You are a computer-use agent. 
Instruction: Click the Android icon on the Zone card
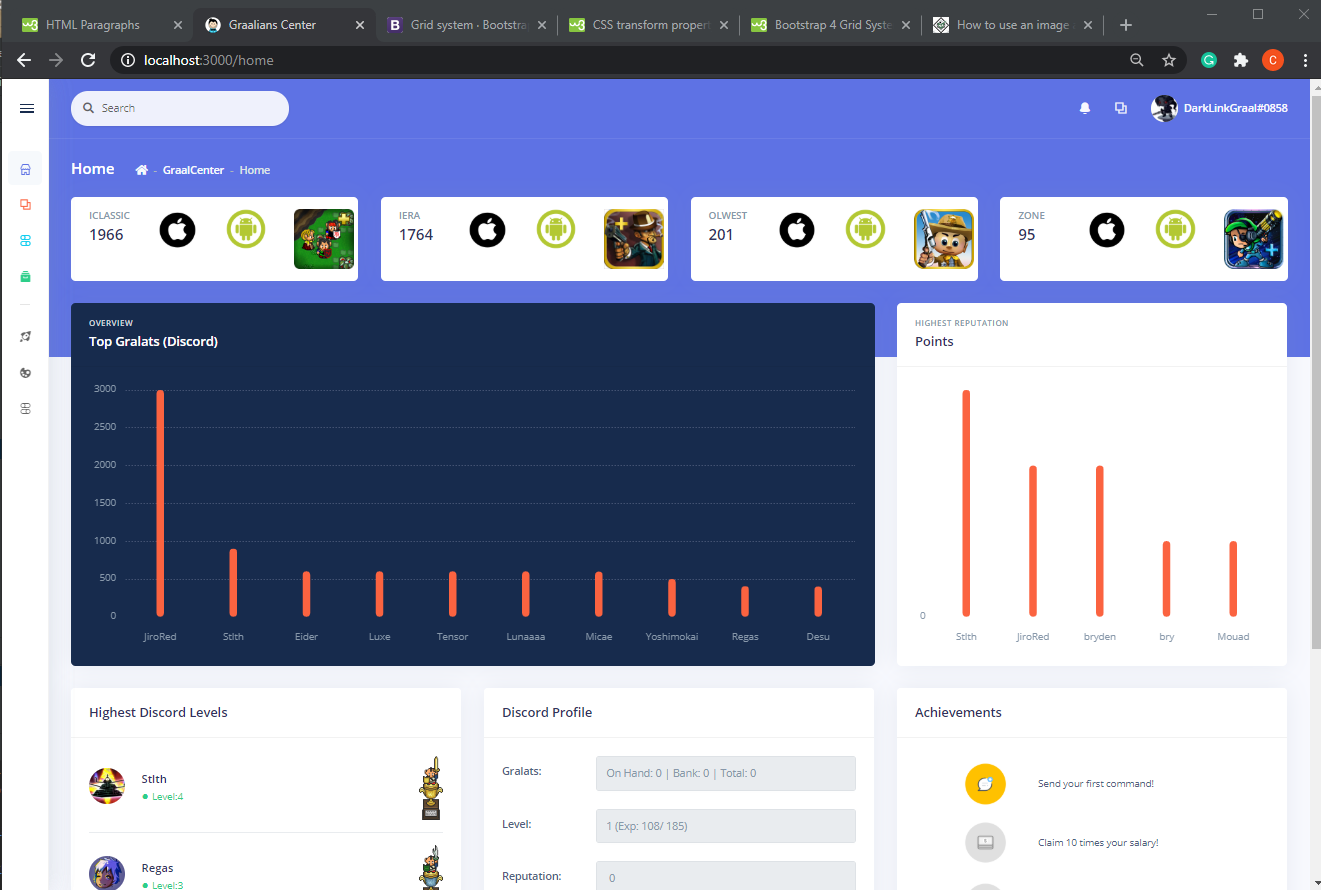tap(1175, 229)
